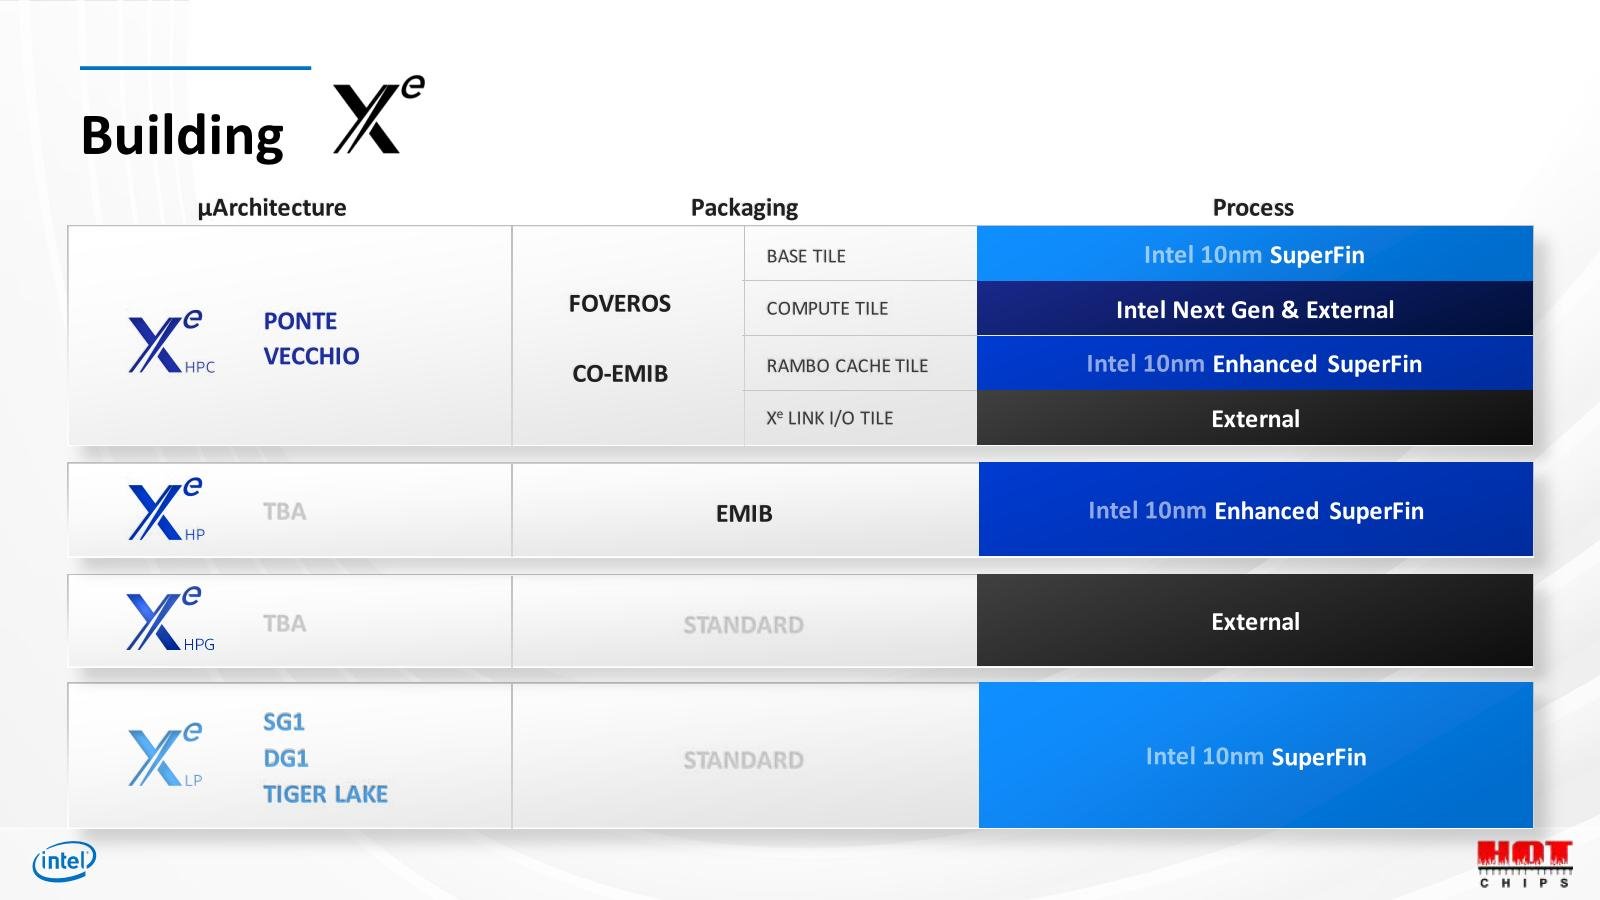The height and width of the screenshot is (900, 1600).
Task: Select the Compute Tile row
Action: 860,308
